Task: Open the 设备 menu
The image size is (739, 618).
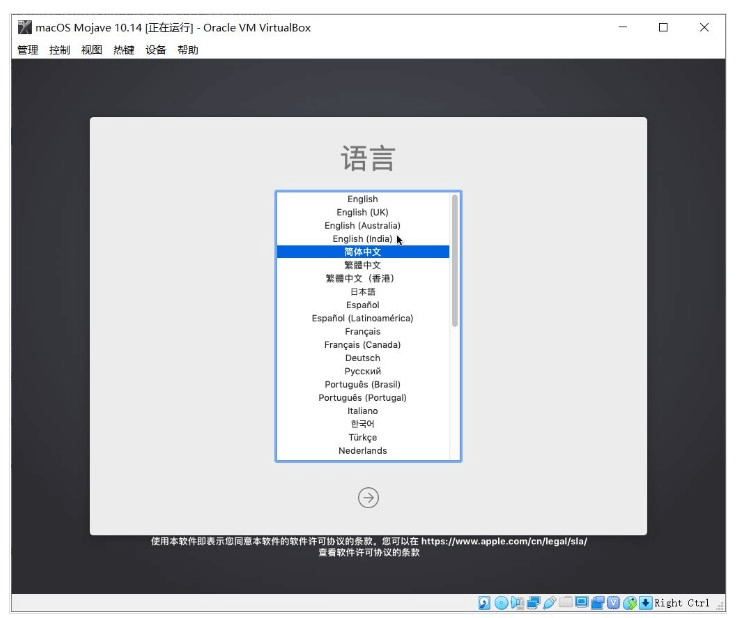Action: (156, 50)
